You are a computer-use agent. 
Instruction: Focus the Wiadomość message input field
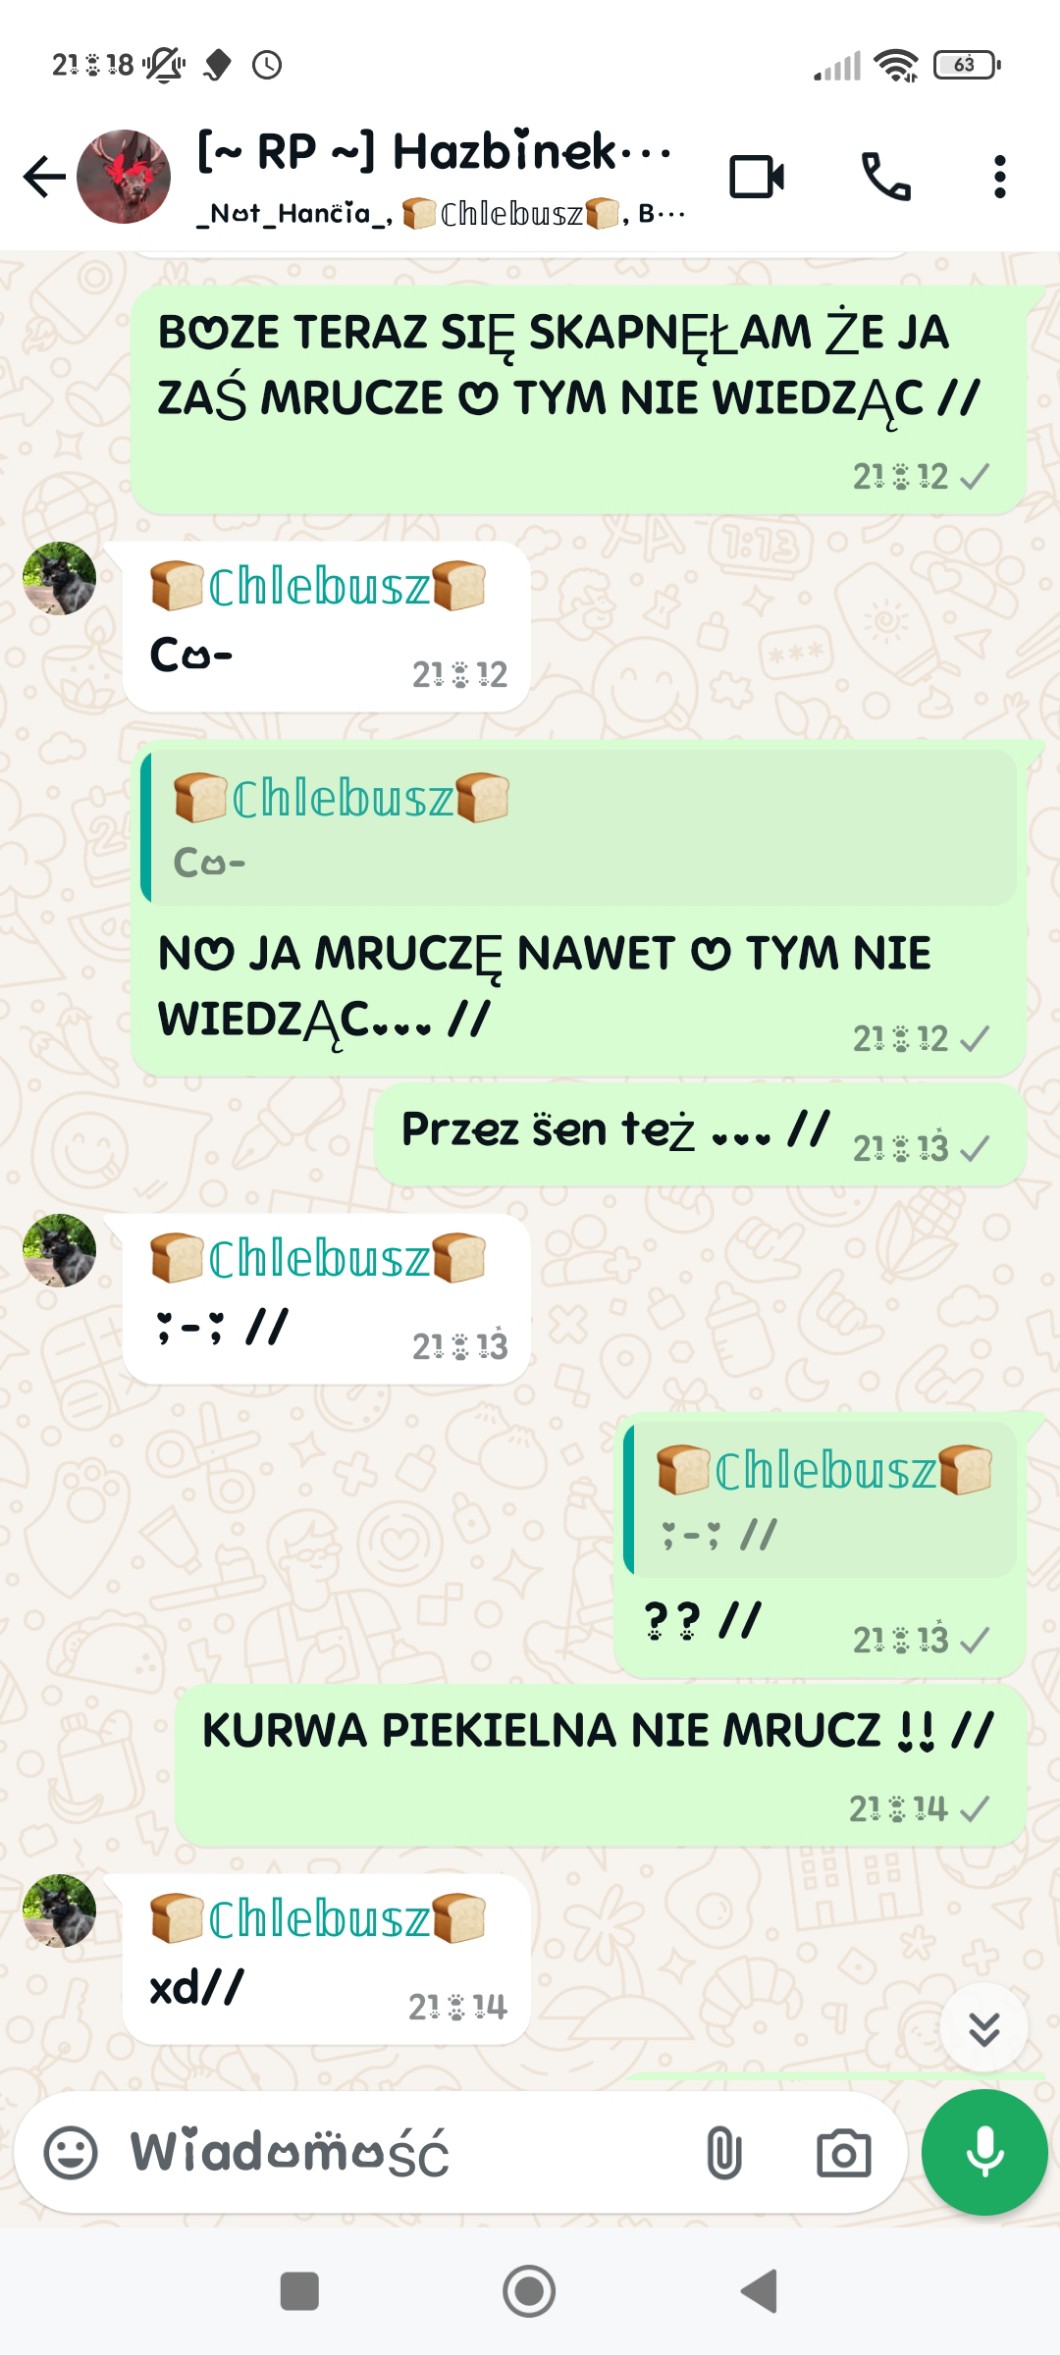400,2152
